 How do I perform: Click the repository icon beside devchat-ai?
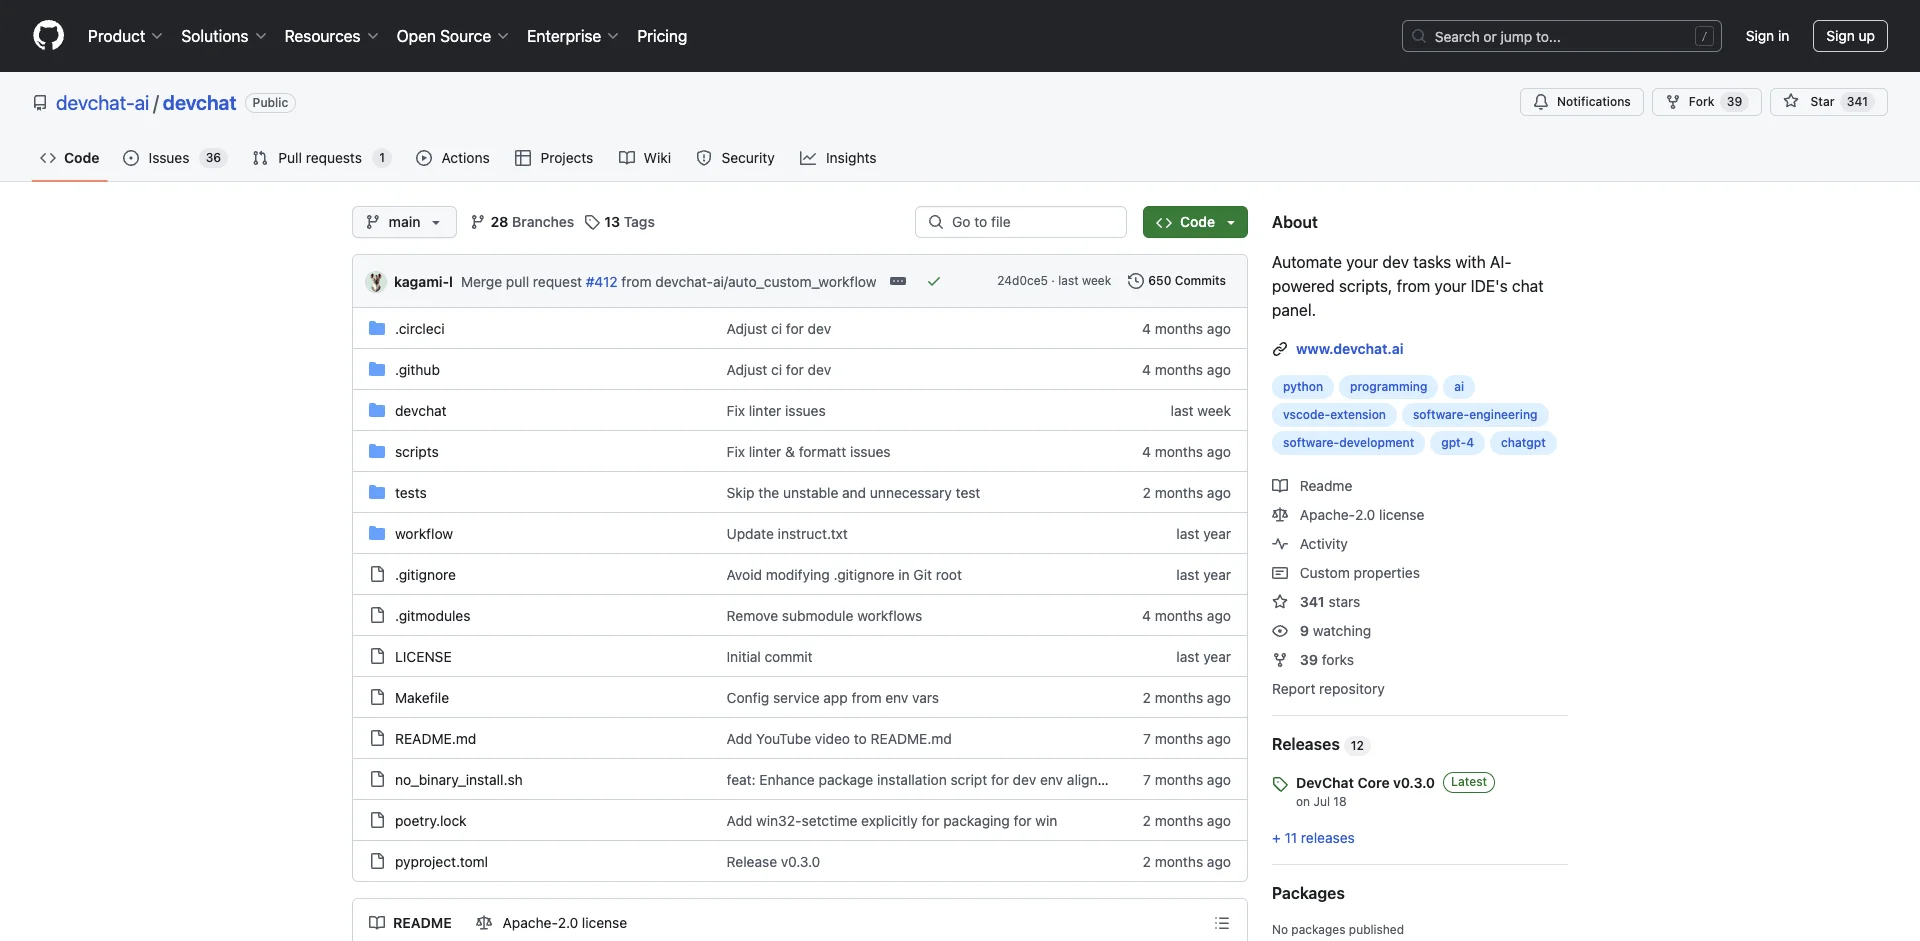(x=40, y=103)
